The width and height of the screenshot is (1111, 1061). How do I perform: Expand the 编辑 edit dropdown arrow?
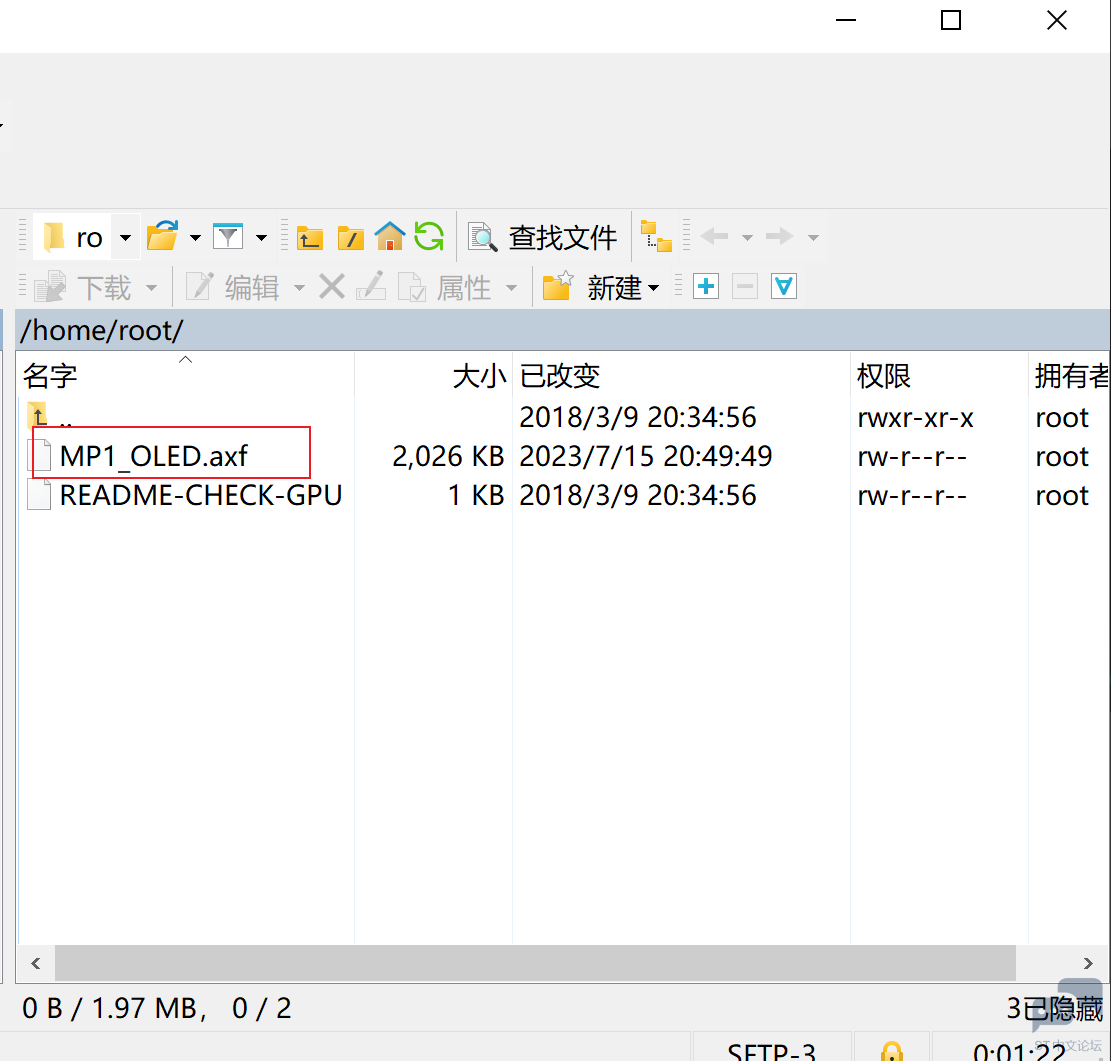(299, 288)
